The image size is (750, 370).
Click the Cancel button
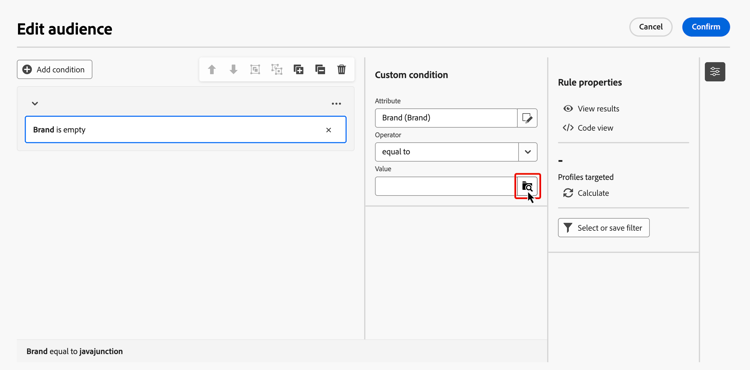tap(651, 27)
